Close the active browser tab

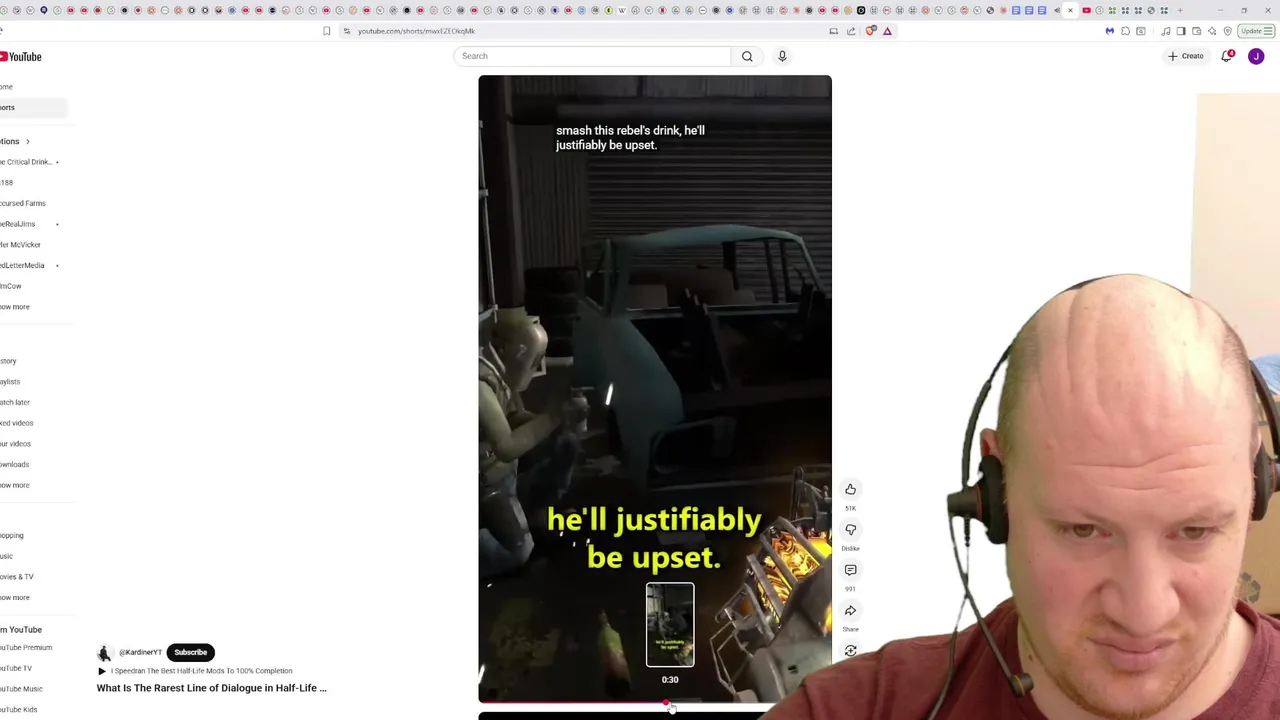click(x=1070, y=10)
